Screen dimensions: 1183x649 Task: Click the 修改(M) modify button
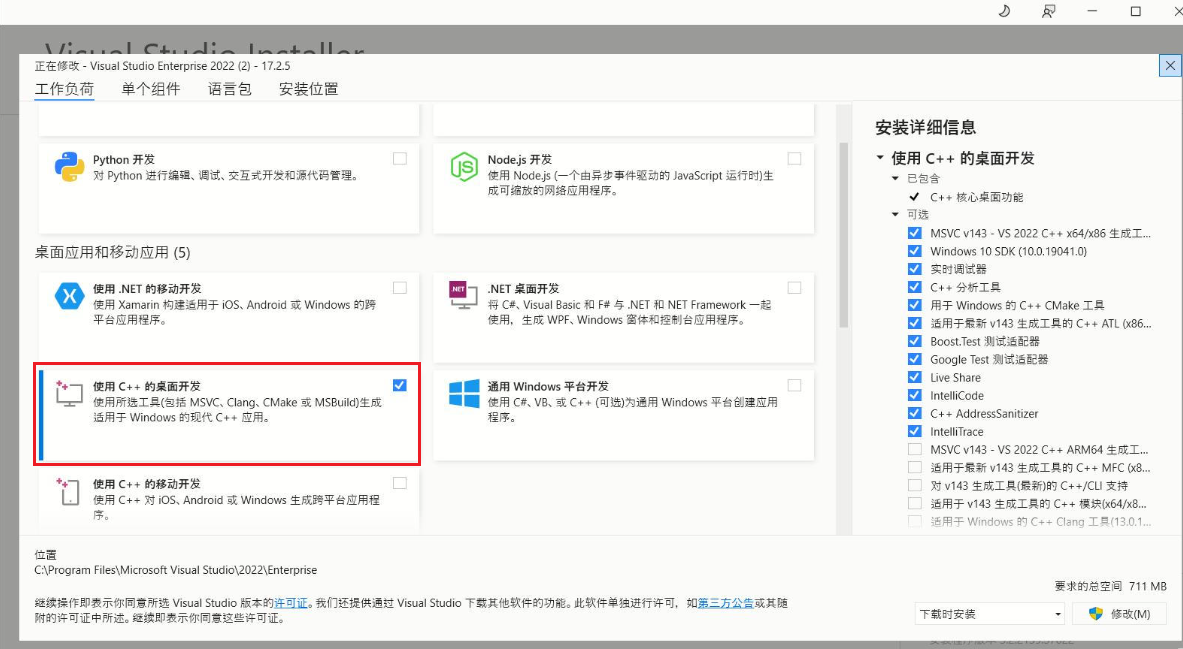tap(1120, 614)
